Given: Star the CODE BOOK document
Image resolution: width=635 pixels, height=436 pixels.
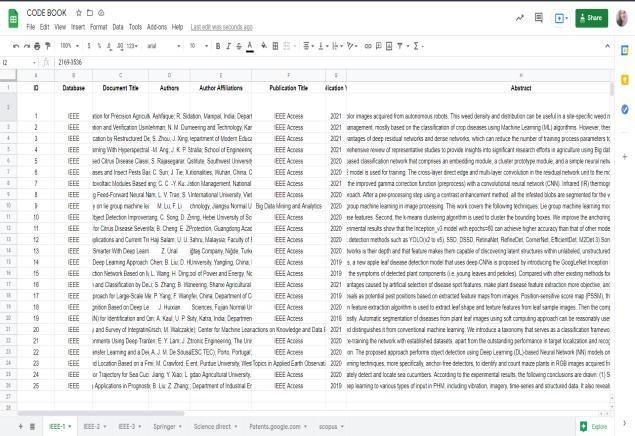Looking at the screenshot, I should point(79,13).
